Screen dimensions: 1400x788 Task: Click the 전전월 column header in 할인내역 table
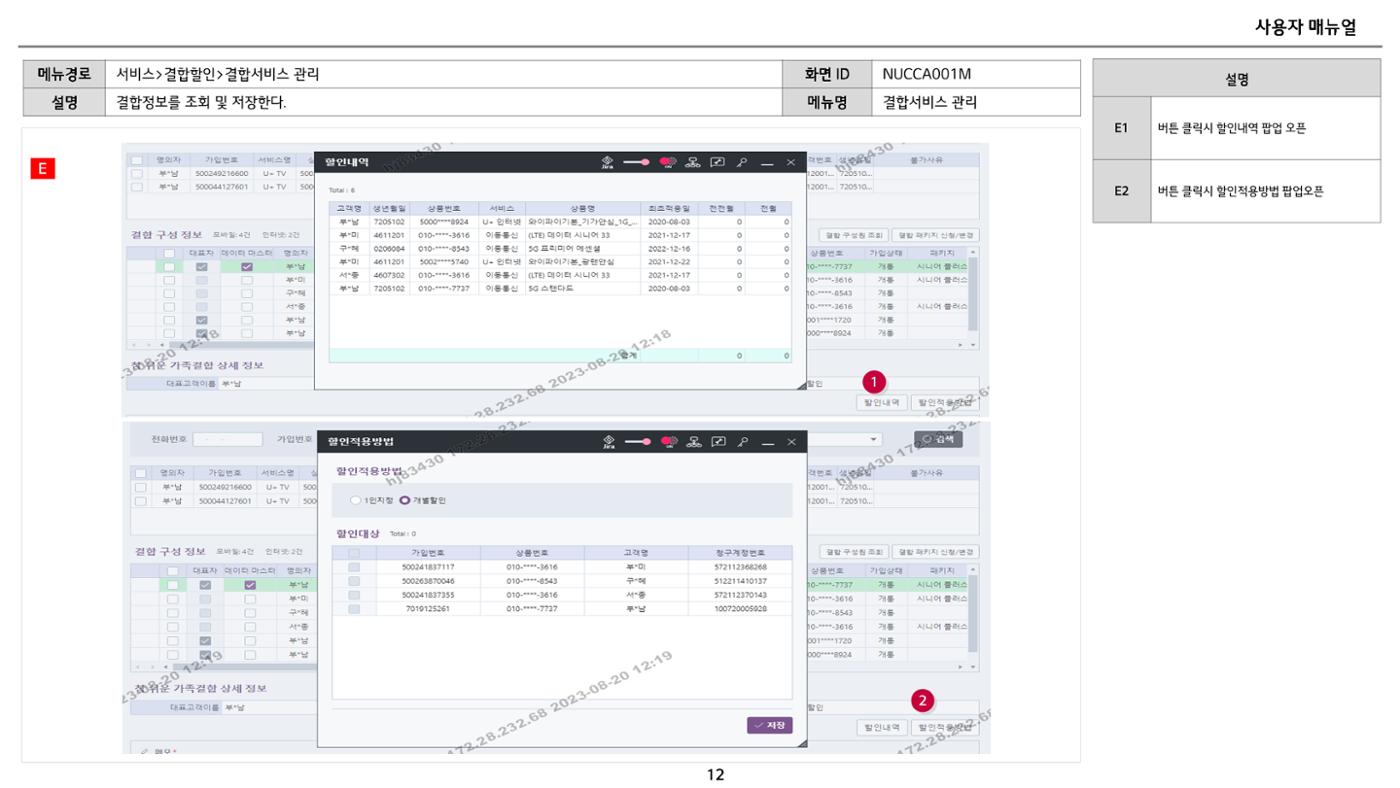pos(720,207)
